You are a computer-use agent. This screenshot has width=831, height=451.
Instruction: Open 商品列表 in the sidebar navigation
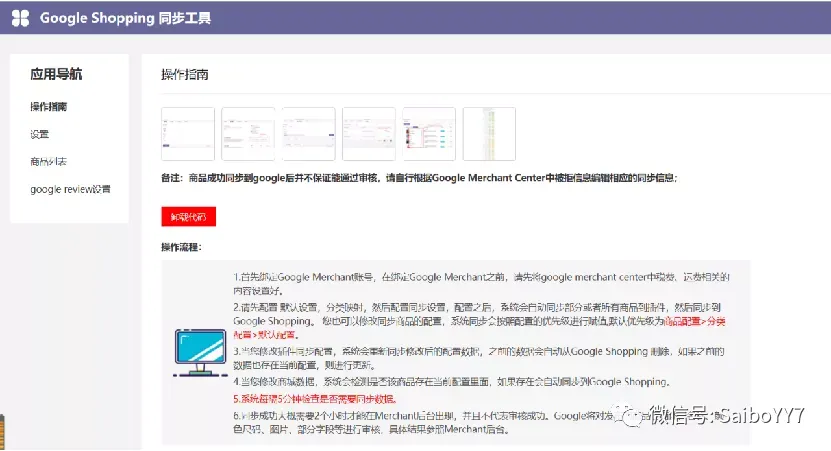coord(48,162)
